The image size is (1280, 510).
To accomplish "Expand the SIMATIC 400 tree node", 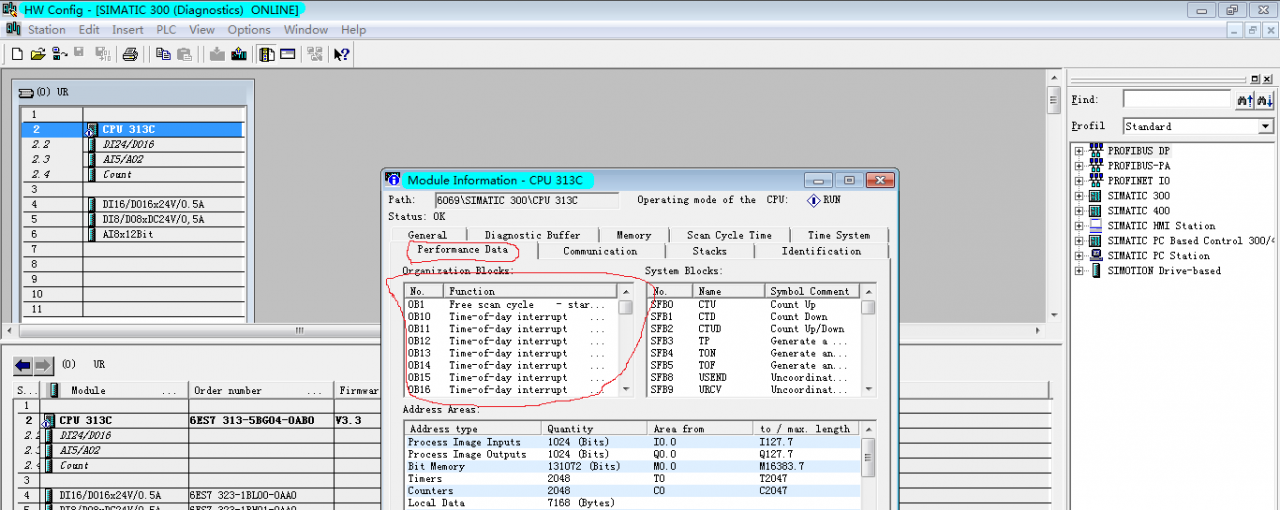I will coord(1079,211).
